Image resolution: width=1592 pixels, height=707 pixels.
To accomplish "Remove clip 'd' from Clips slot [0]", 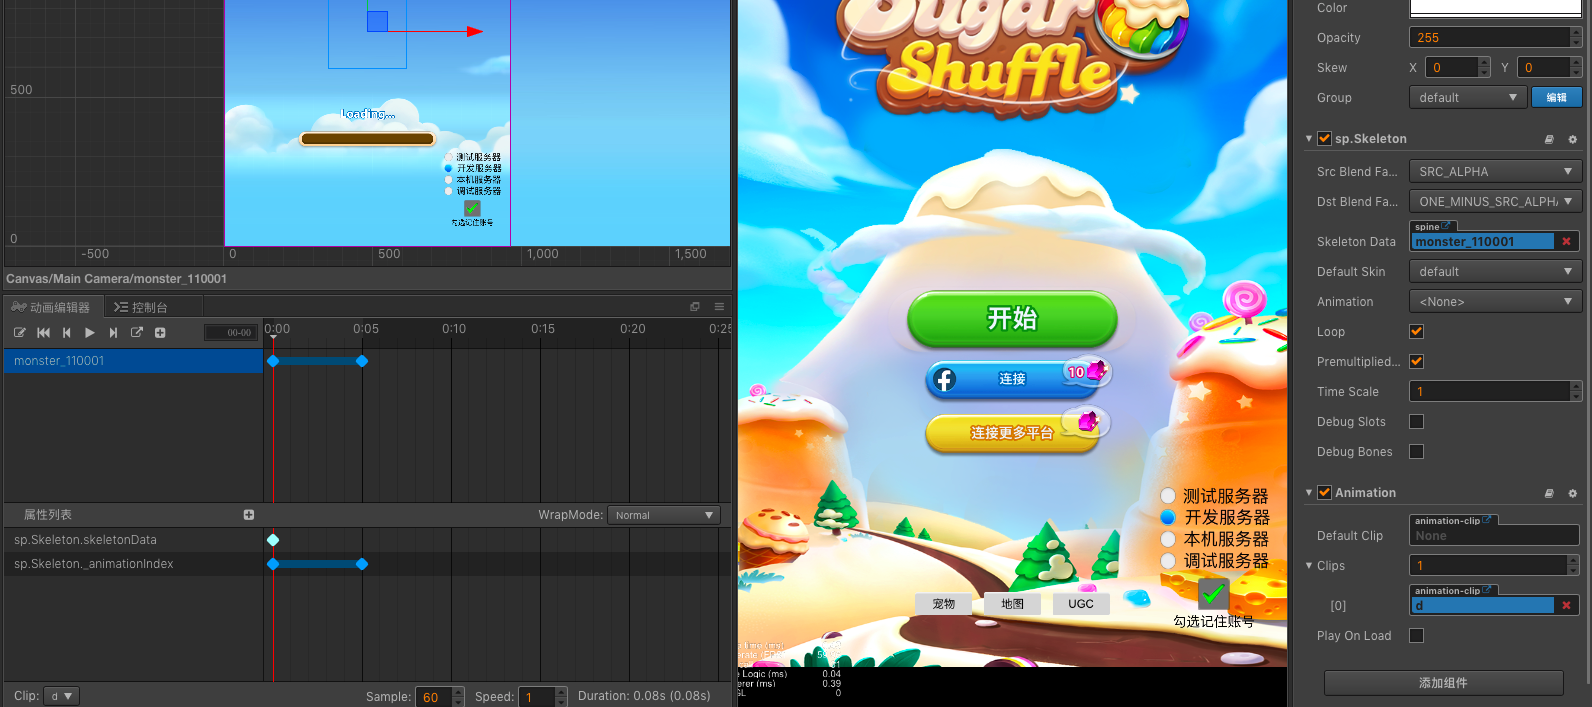I will point(1567,606).
